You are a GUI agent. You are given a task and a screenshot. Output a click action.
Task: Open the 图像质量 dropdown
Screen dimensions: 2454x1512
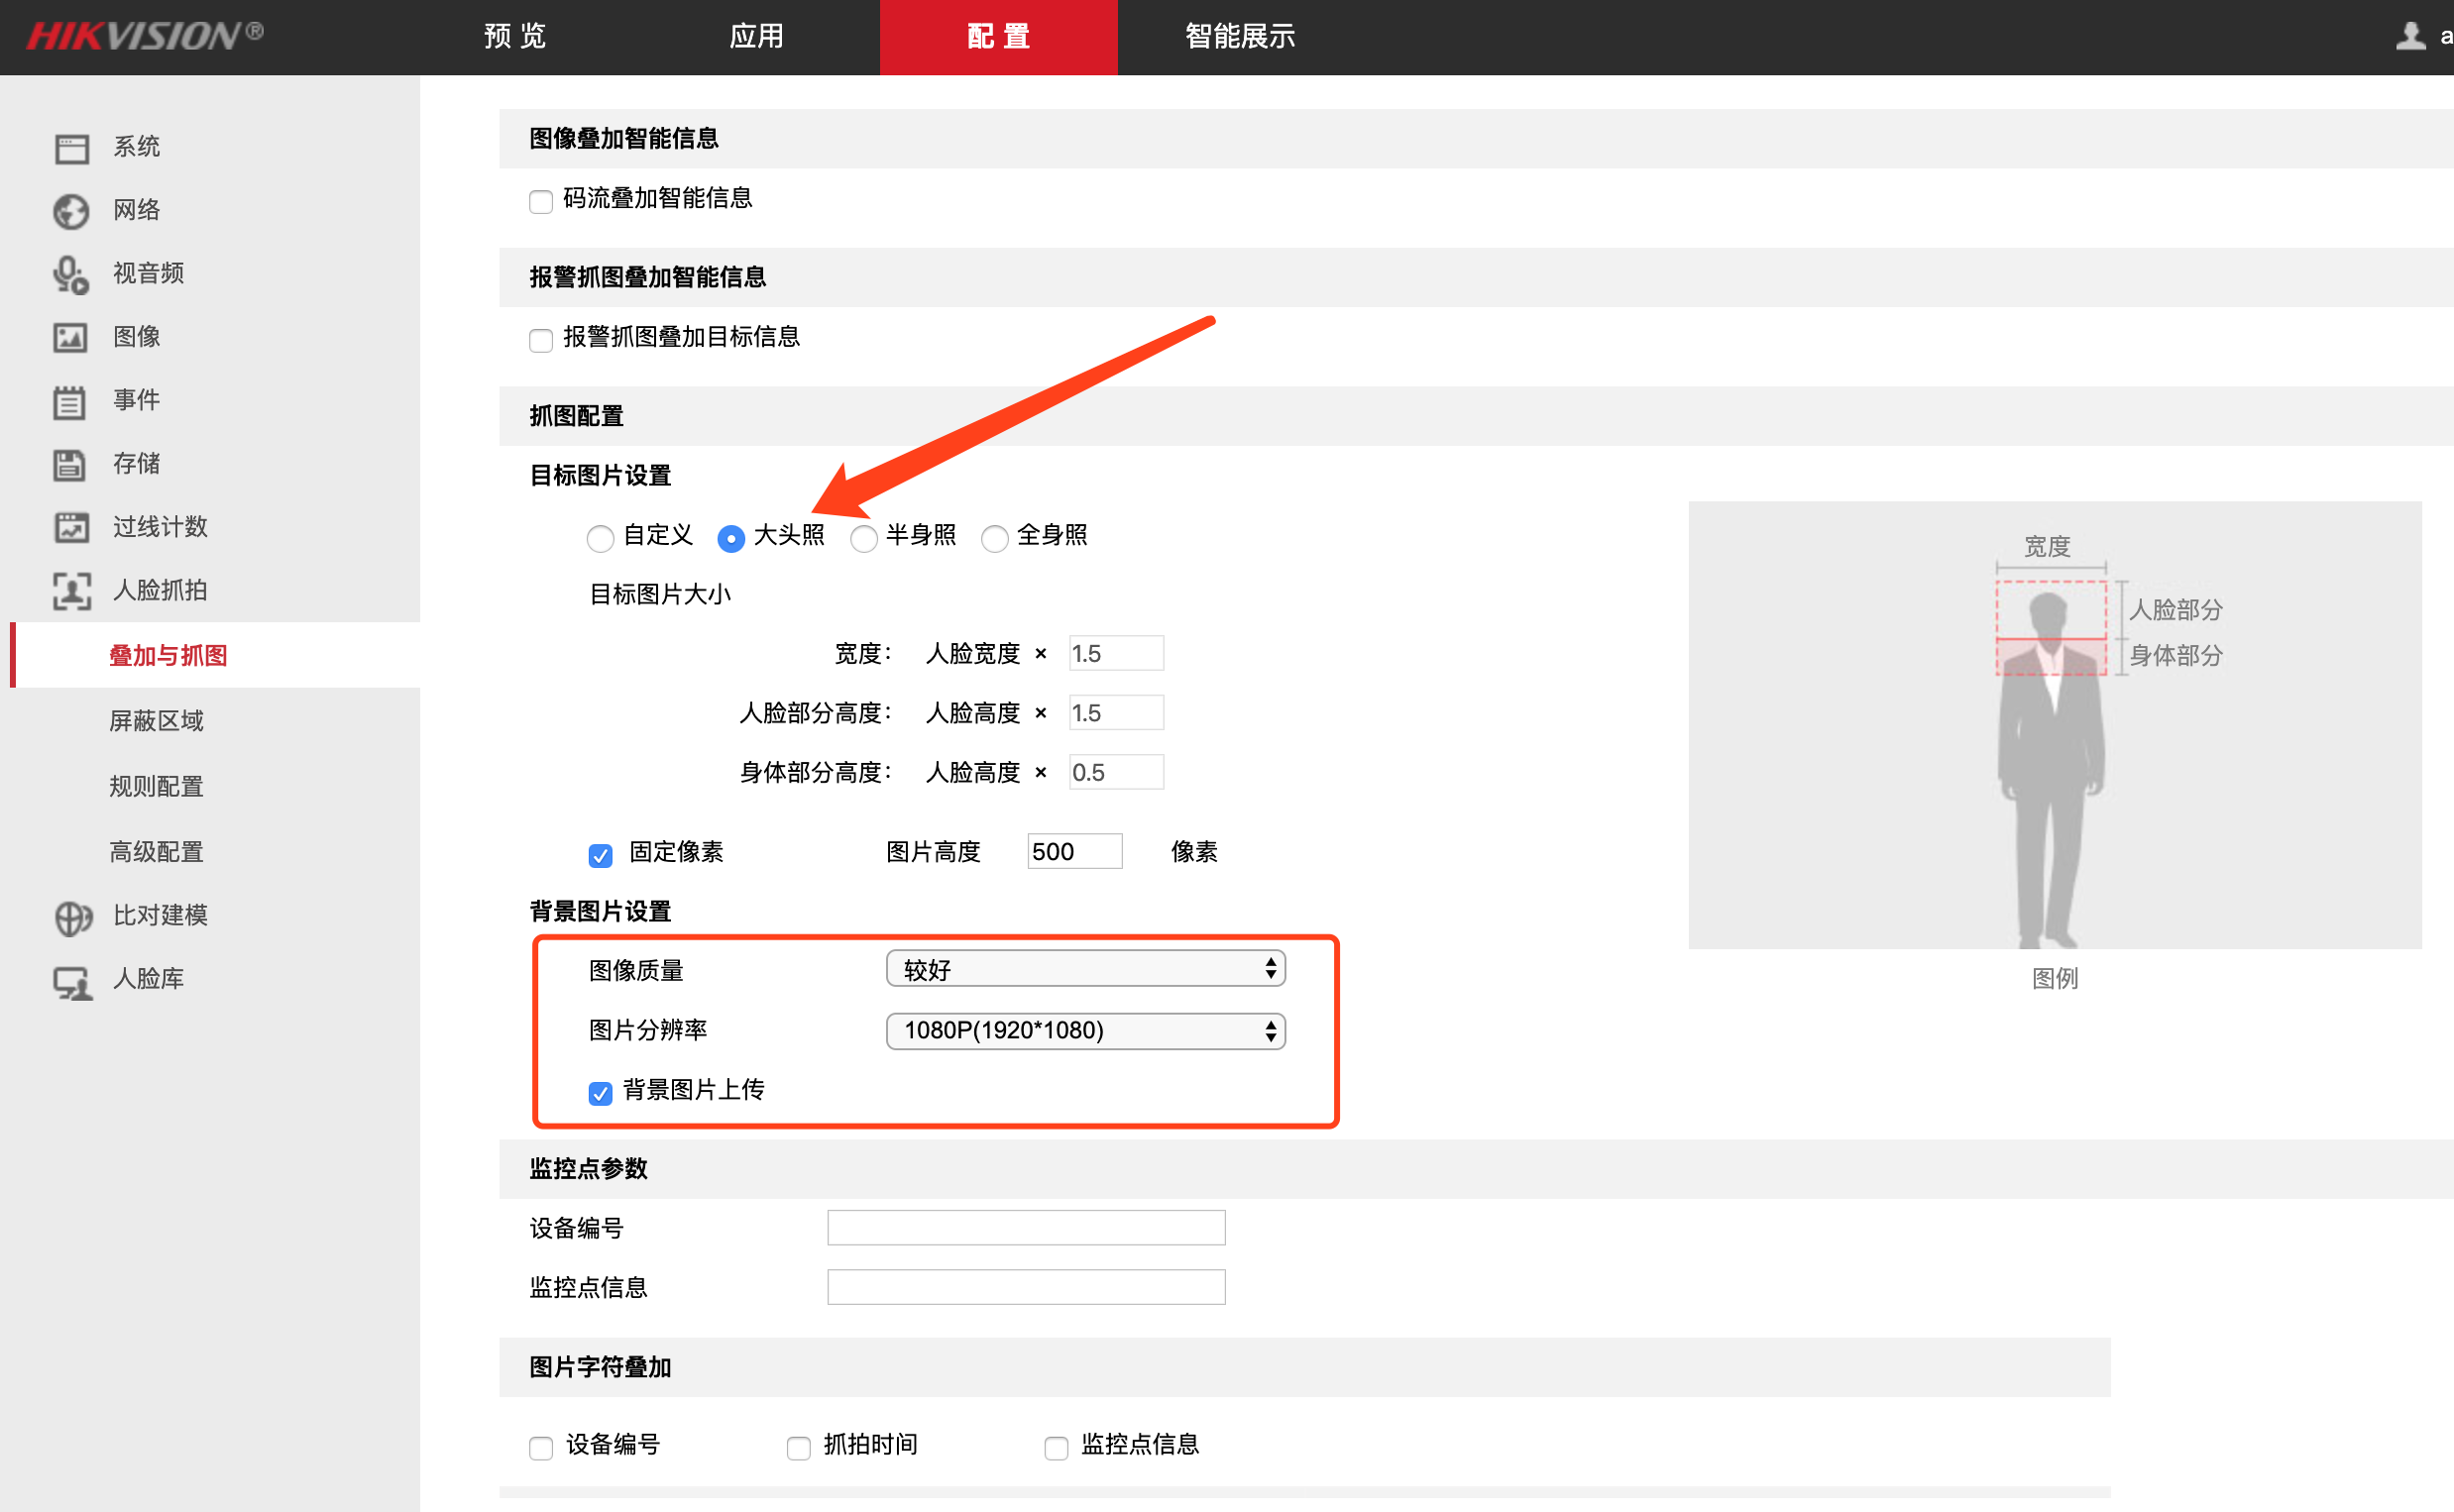(1085, 968)
